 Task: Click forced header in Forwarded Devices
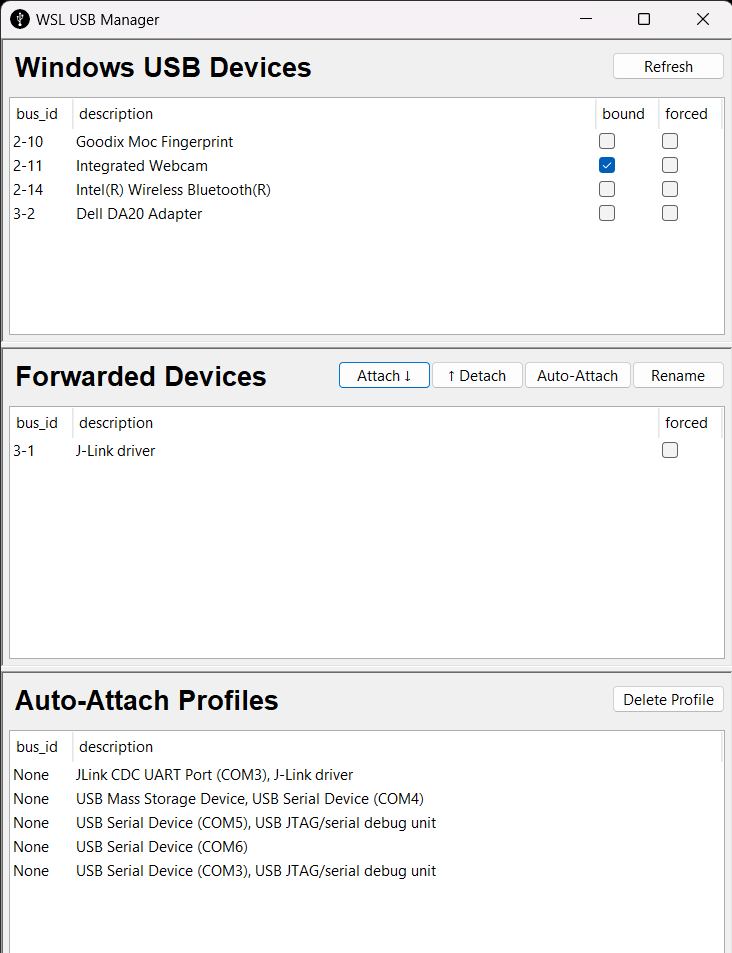tap(690, 422)
